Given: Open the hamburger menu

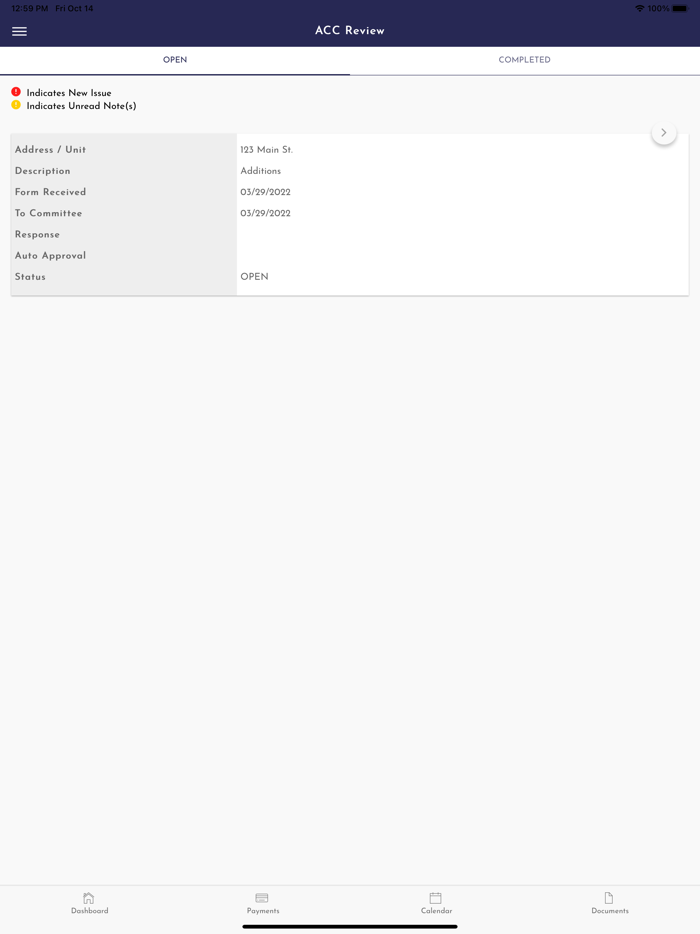Looking at the screenshot, I should pyautogui.click(x=19, y=32).
